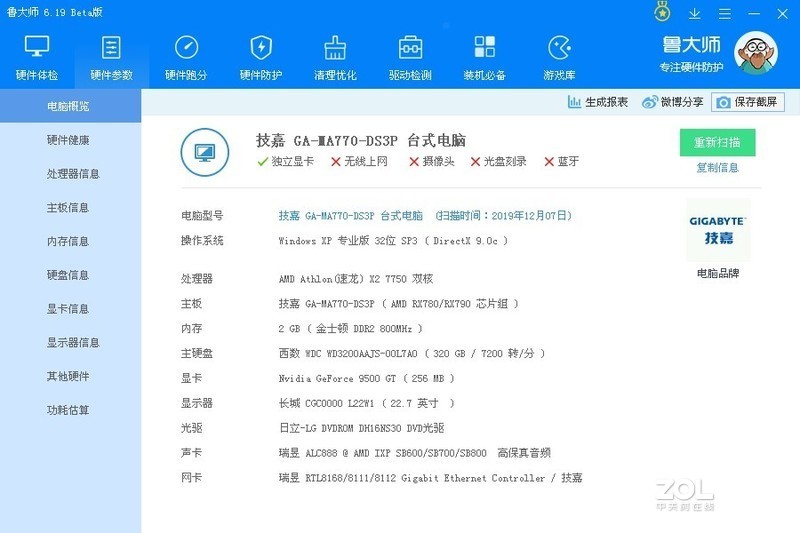800x533 pixels.
Task: Open 处理器信息 in the sidebar
Action: point(73,173)
